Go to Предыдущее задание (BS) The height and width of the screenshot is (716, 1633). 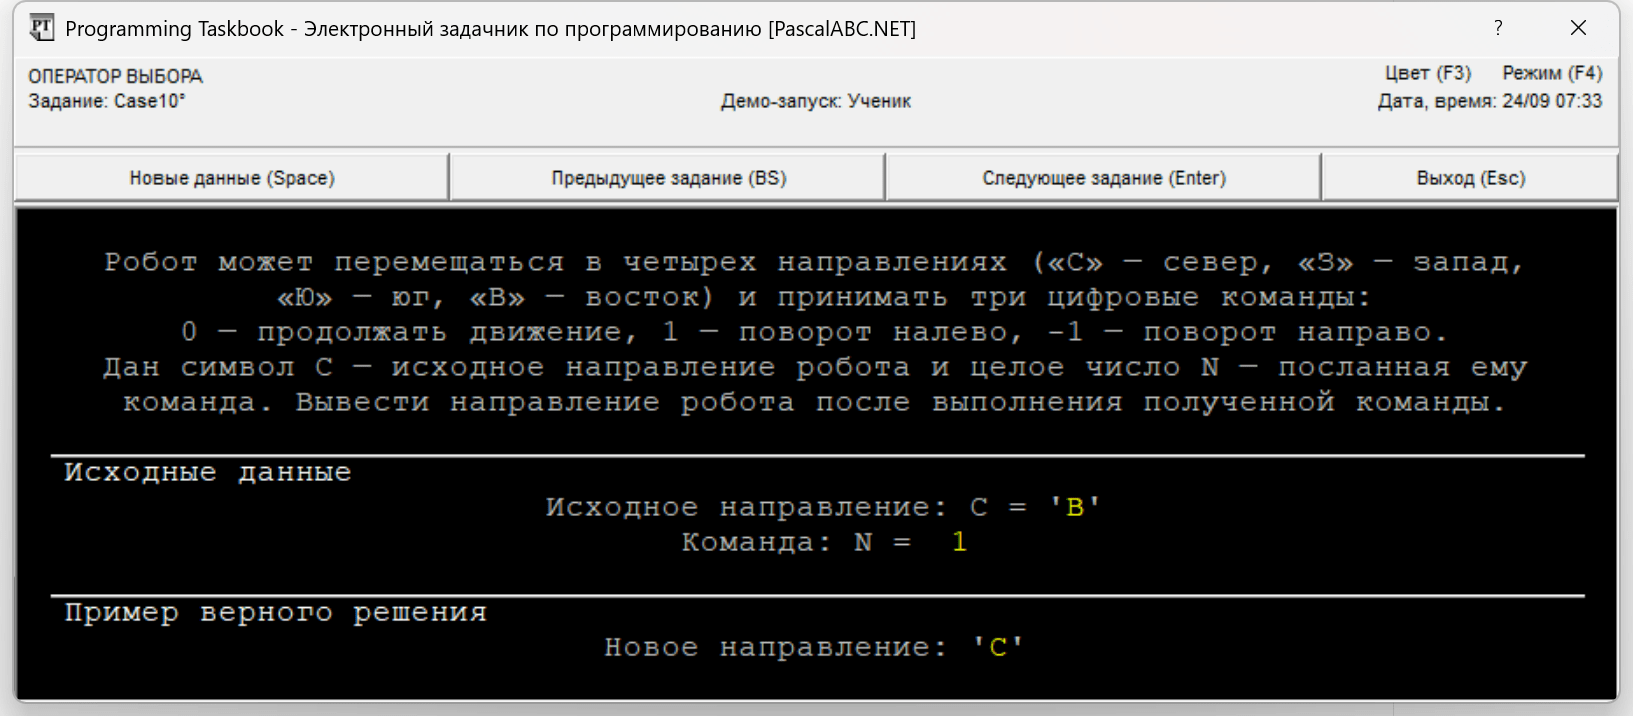(668, 178)
